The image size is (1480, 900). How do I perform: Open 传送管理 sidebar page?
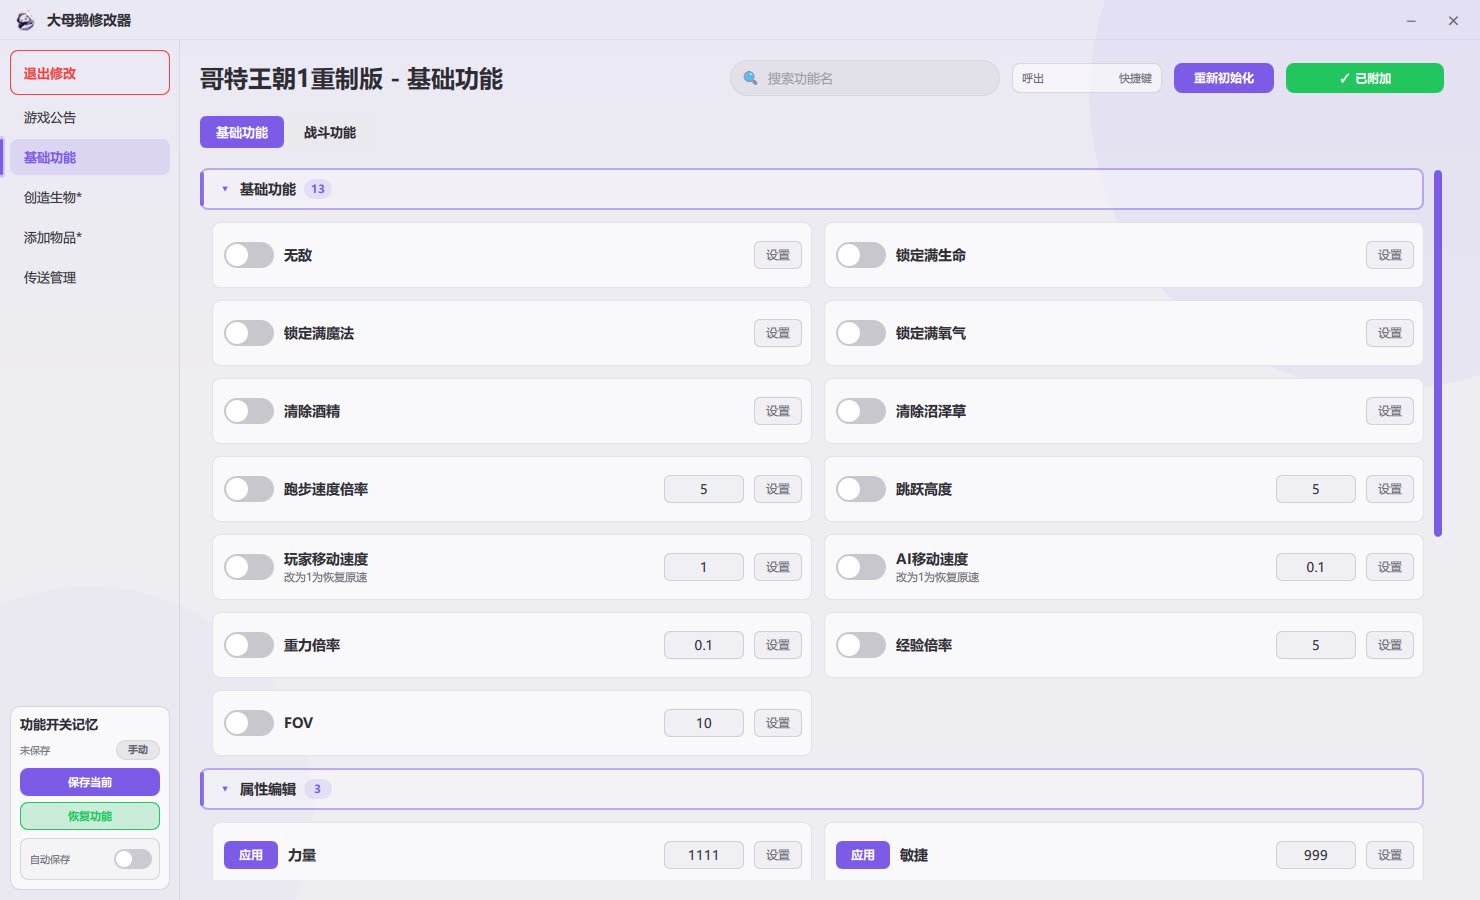(90, 277)
